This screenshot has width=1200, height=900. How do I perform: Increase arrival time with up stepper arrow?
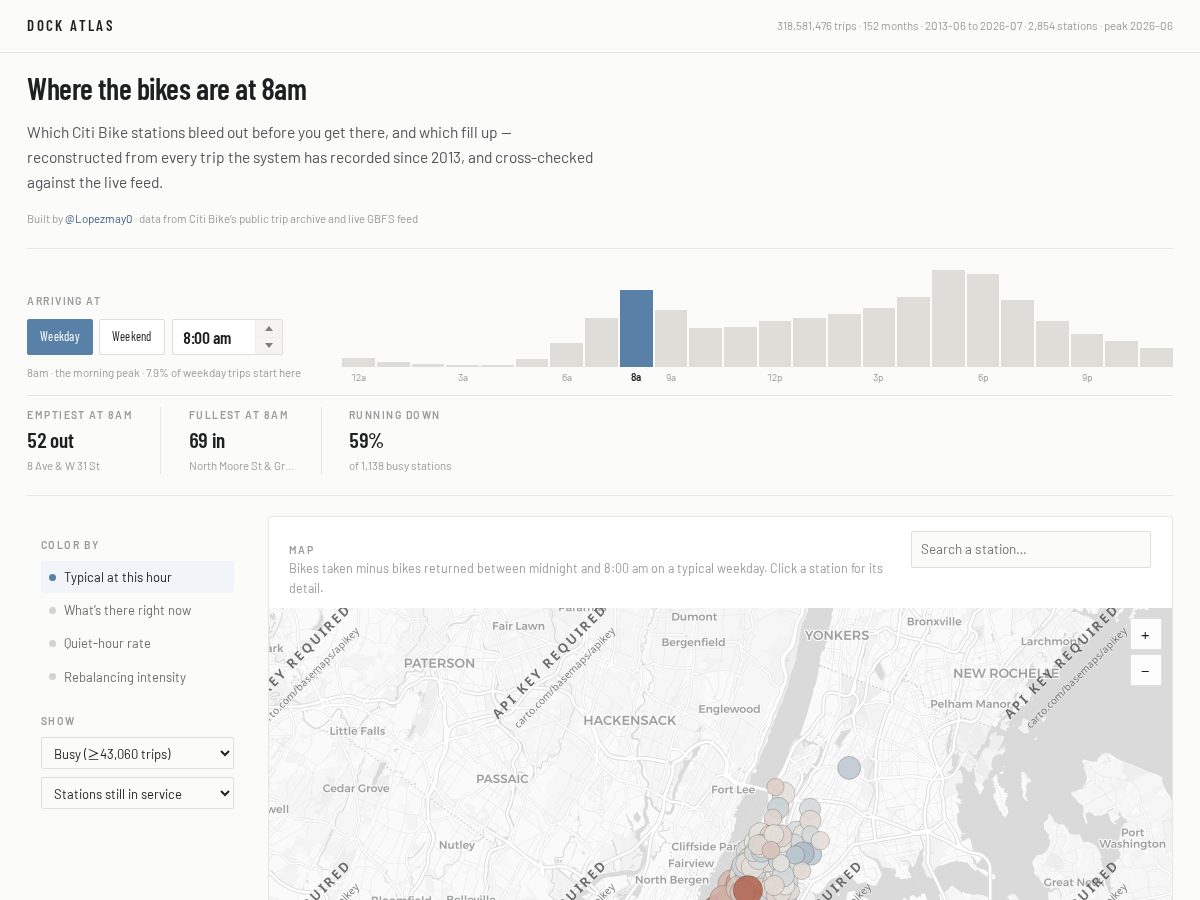coord(268,329)
